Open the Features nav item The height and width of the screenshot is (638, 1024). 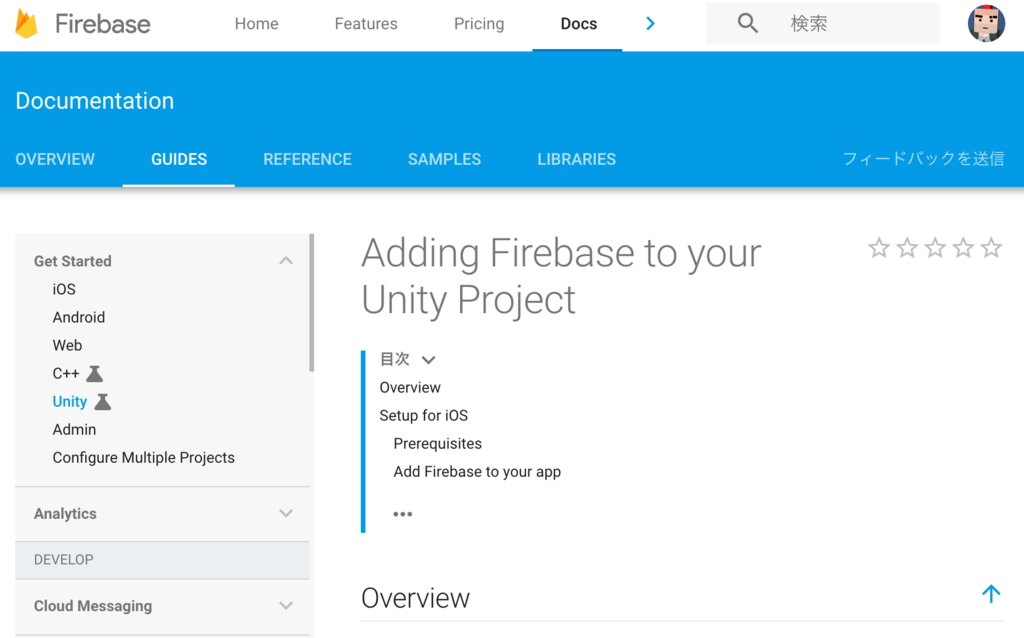coord(366,24)
